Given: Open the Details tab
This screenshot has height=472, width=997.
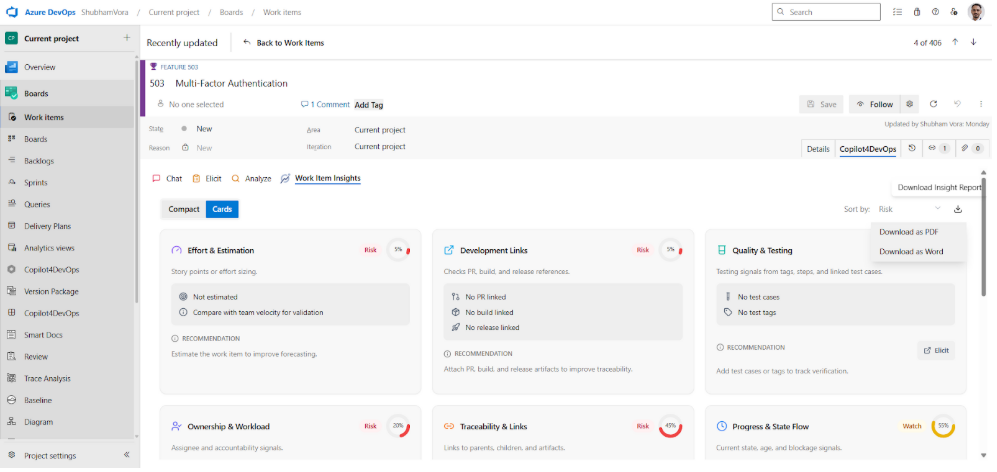Looking at the screenshot, I should 818,149.
